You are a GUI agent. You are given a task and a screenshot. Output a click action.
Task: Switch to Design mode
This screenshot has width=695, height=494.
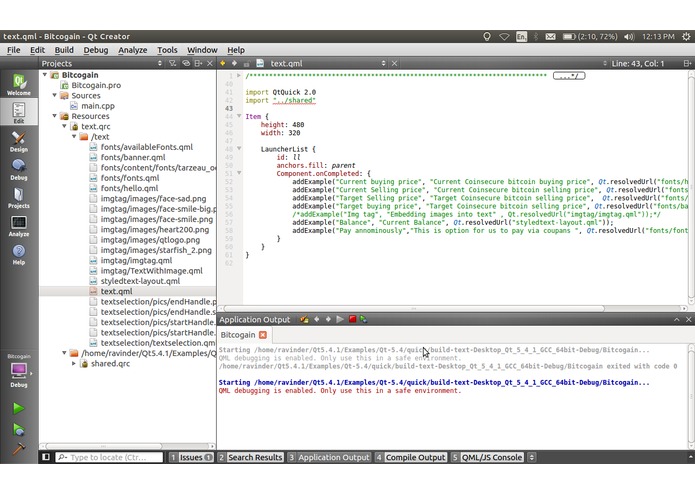click(19, 141)
